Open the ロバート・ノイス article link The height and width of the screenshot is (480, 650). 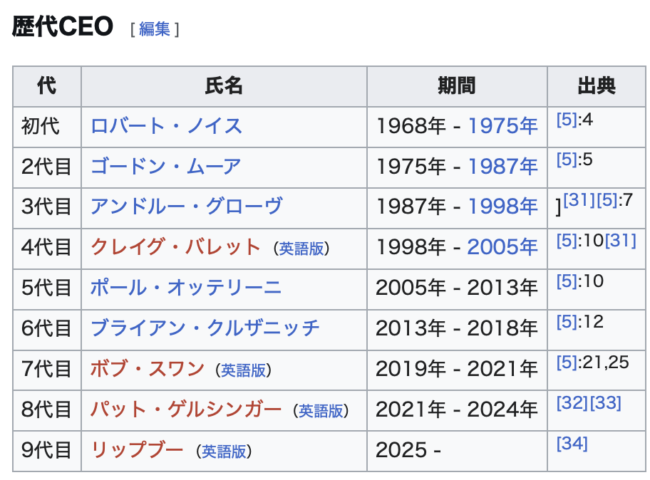(166, 126)
